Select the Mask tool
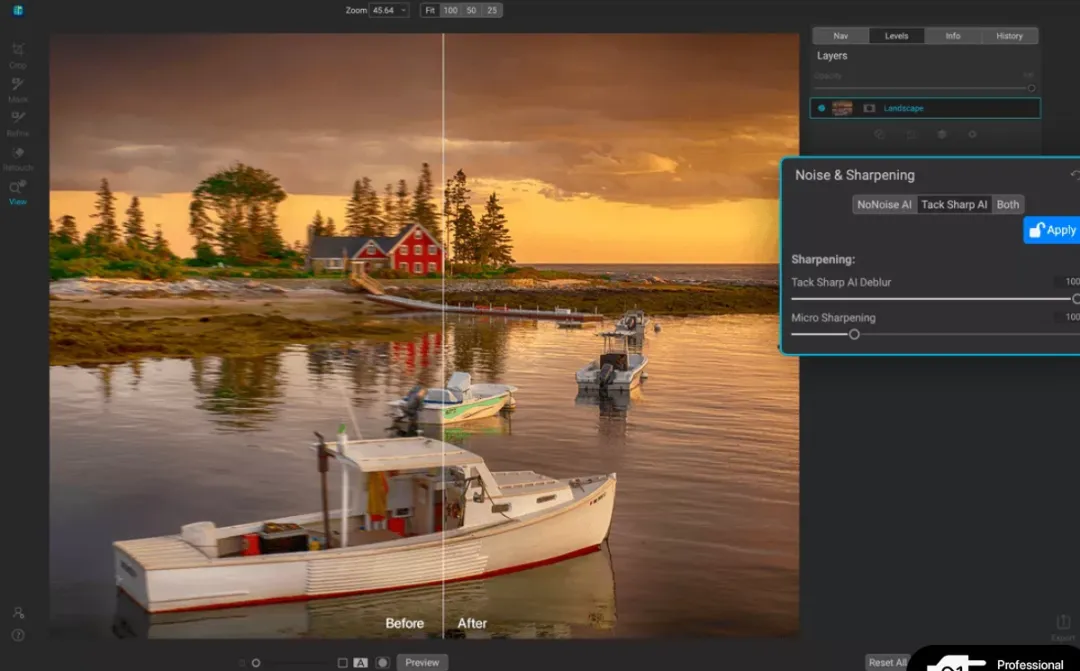The height and width of the screenshot is (671, 1080). [x=18, y=88]
